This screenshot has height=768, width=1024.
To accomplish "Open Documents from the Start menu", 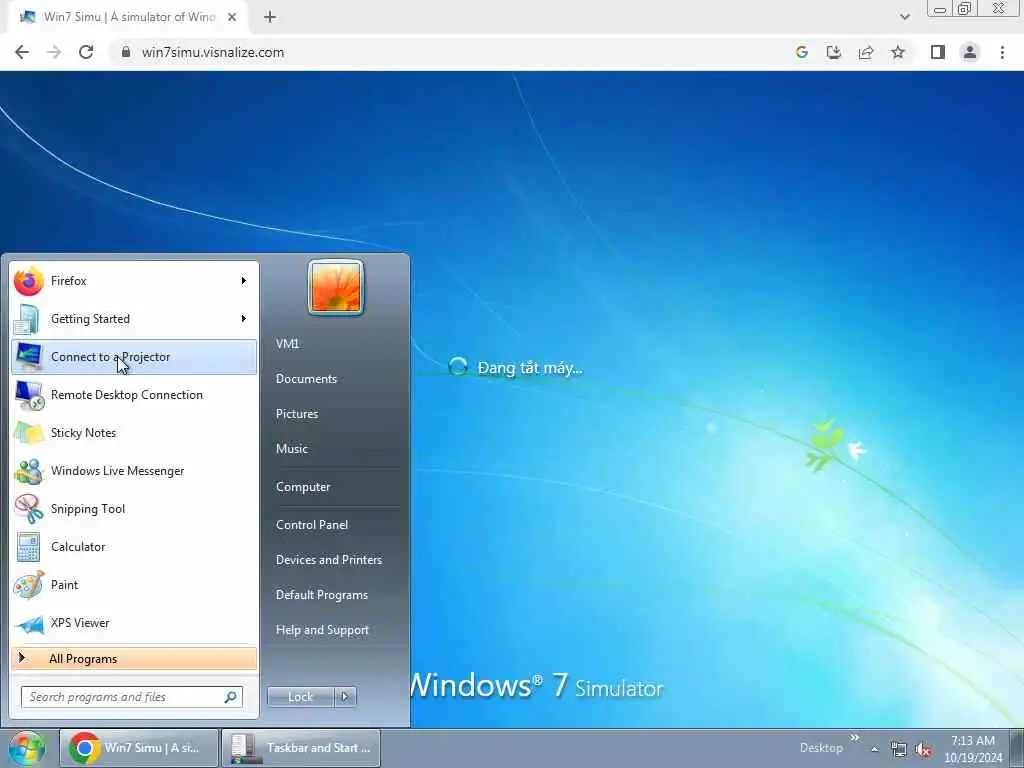I will click(306, 379).
